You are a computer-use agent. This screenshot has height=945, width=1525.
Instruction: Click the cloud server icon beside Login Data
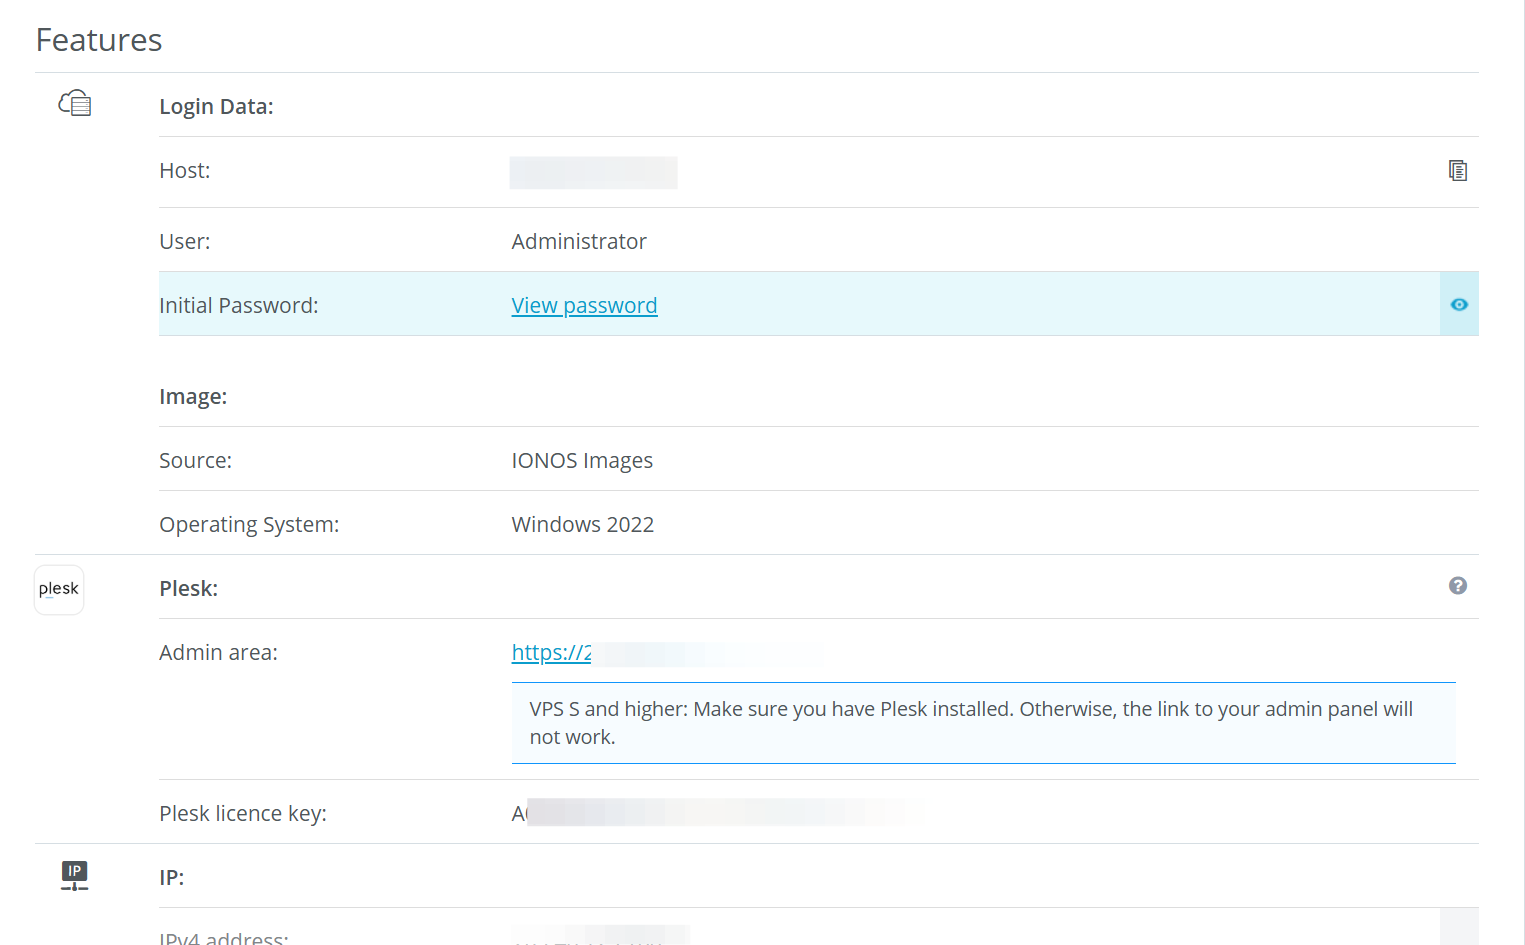coord(75,103)
